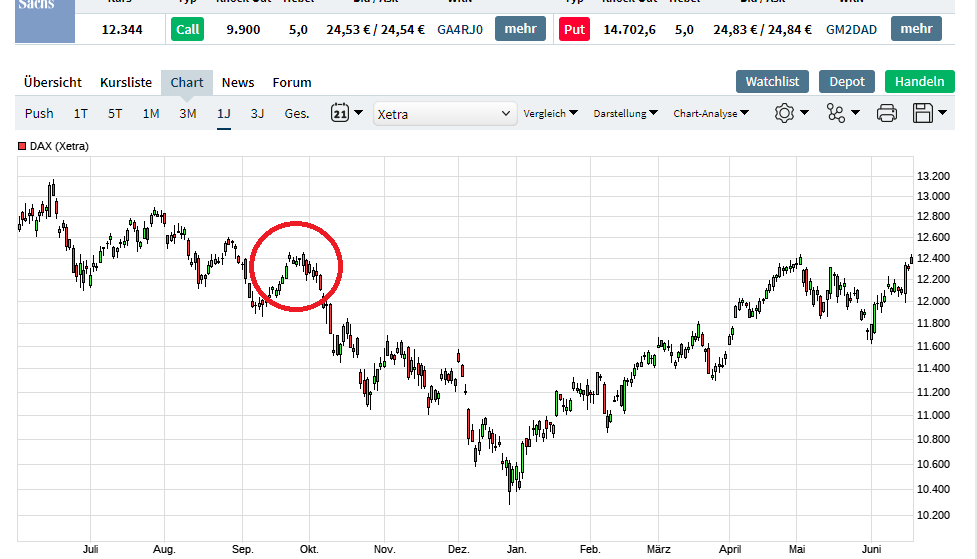Screen dimensions: 977x559
Task: Click the Juni label on time axis
Action: [x=872, y=549]
